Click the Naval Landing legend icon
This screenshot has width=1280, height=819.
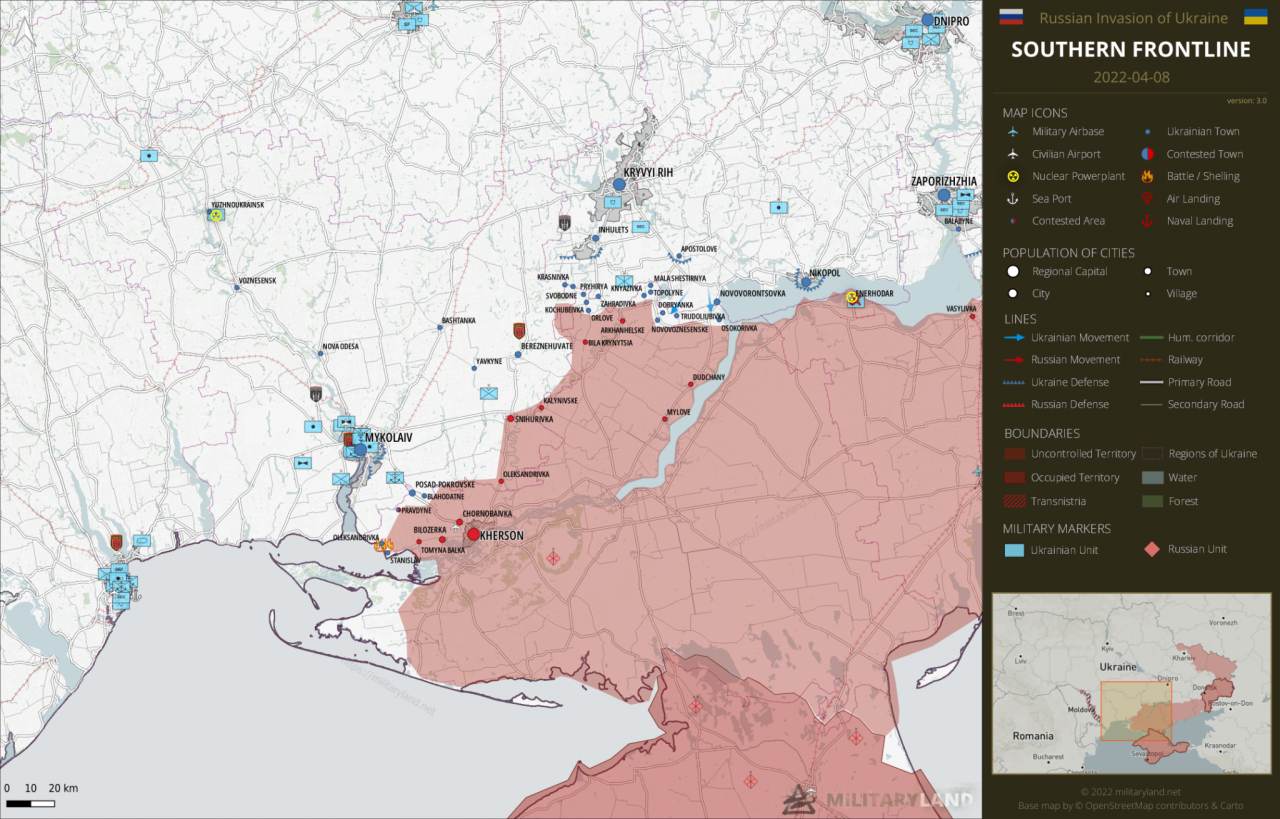coord(1147,221)
